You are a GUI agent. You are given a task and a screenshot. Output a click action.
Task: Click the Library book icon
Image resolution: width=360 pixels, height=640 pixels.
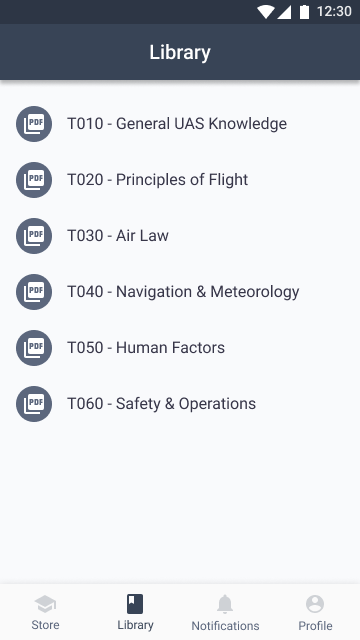[x=135, y=604]
